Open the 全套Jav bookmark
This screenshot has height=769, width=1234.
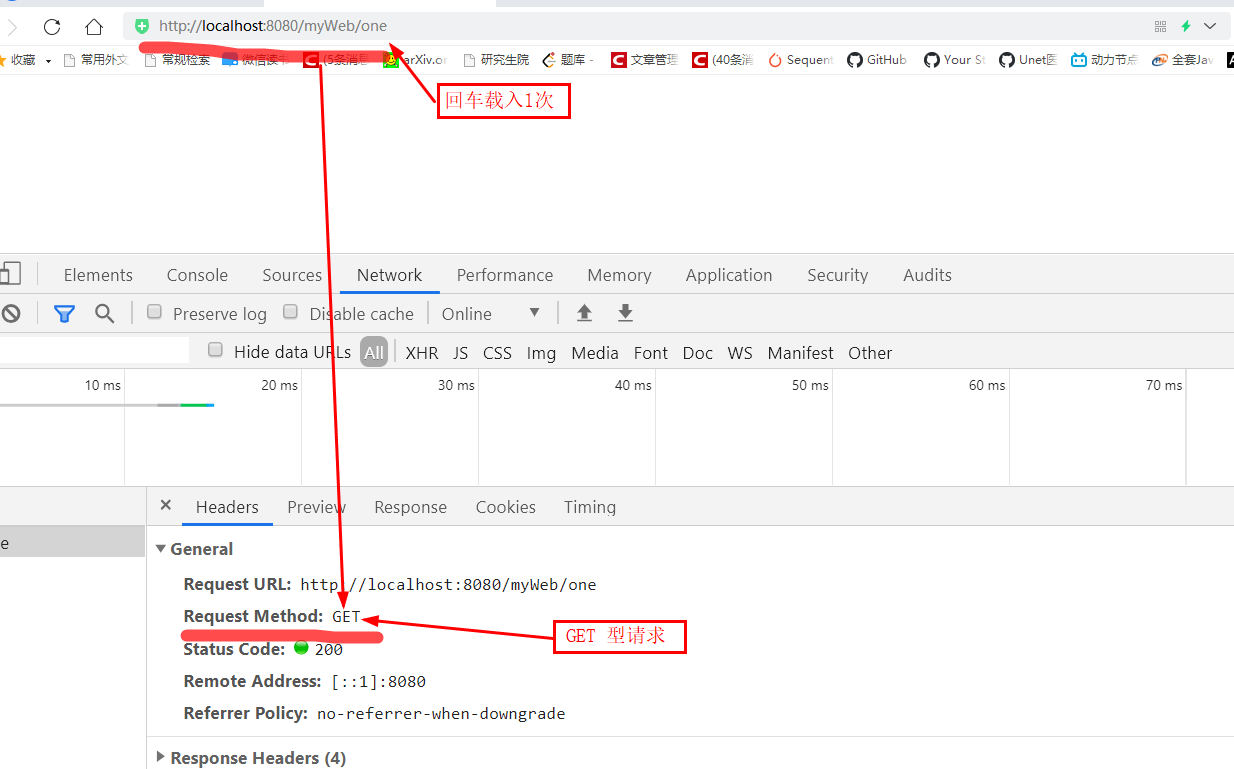1183,60
